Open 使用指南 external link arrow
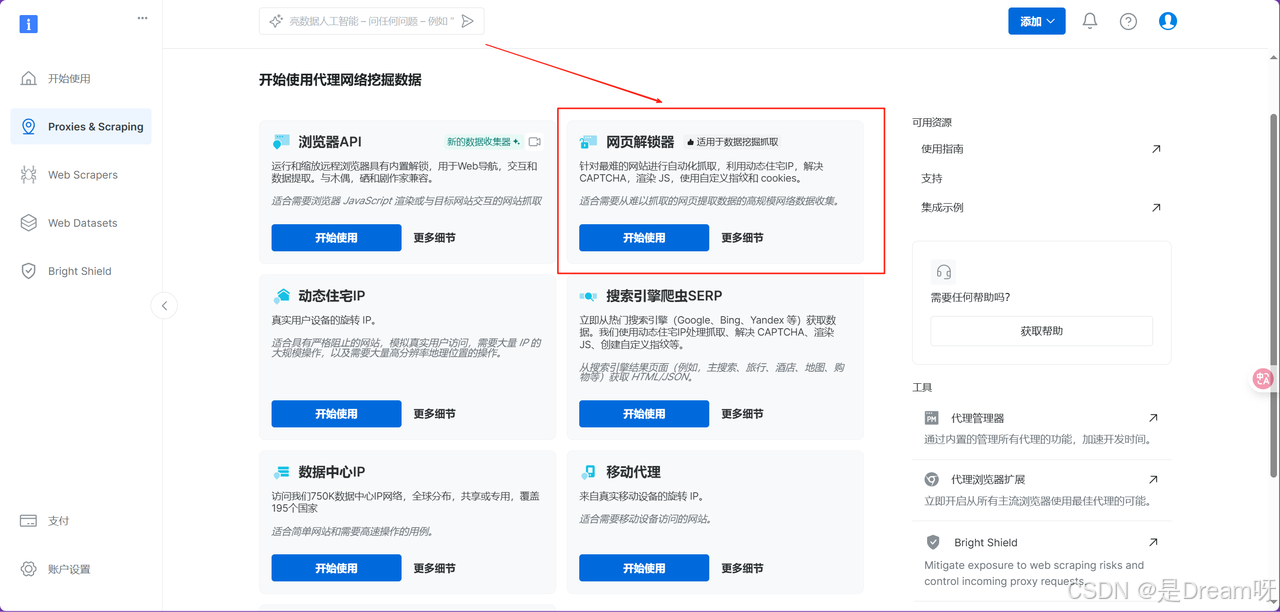The height and width of the screenshot is (612, 1280). (1156, 149)
